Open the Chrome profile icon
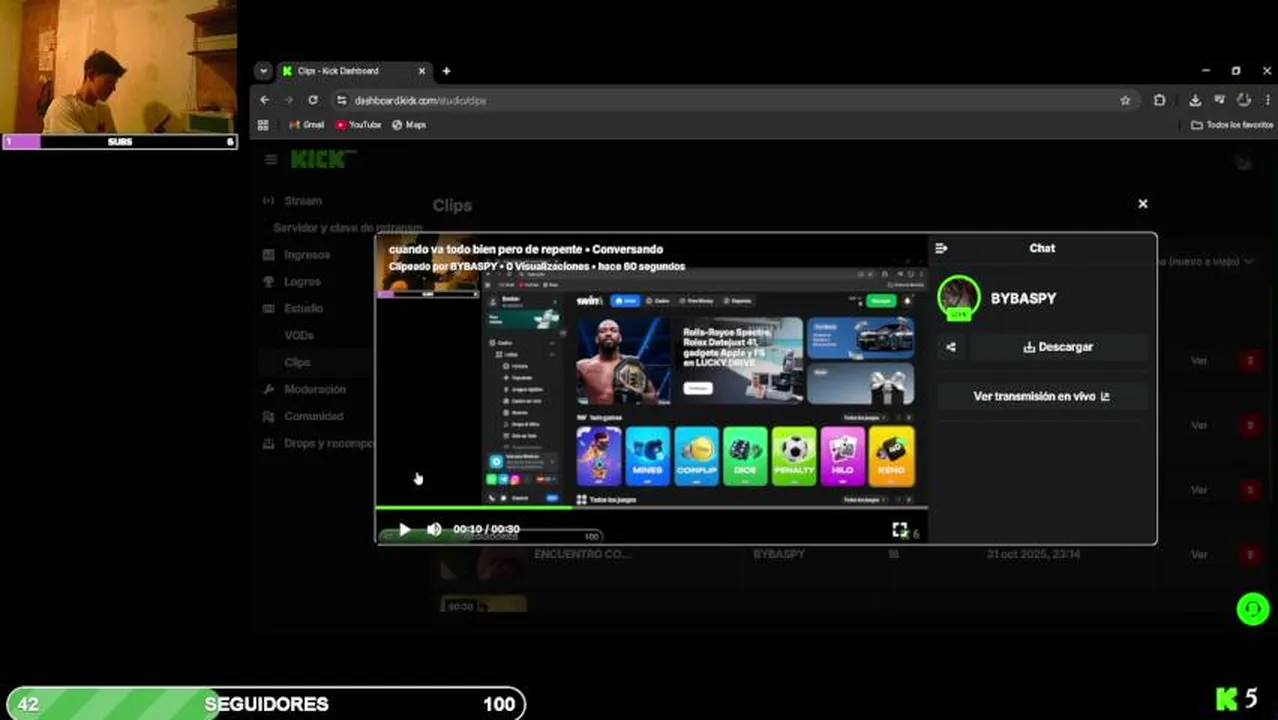This screenshot has height=720, width=1278. (1244, 100)
